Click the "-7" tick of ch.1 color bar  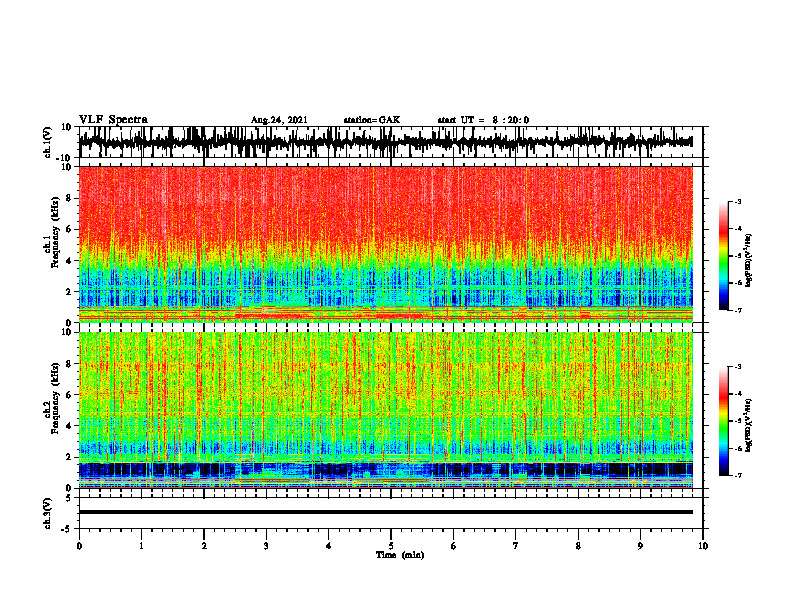(x=737, y=310)
